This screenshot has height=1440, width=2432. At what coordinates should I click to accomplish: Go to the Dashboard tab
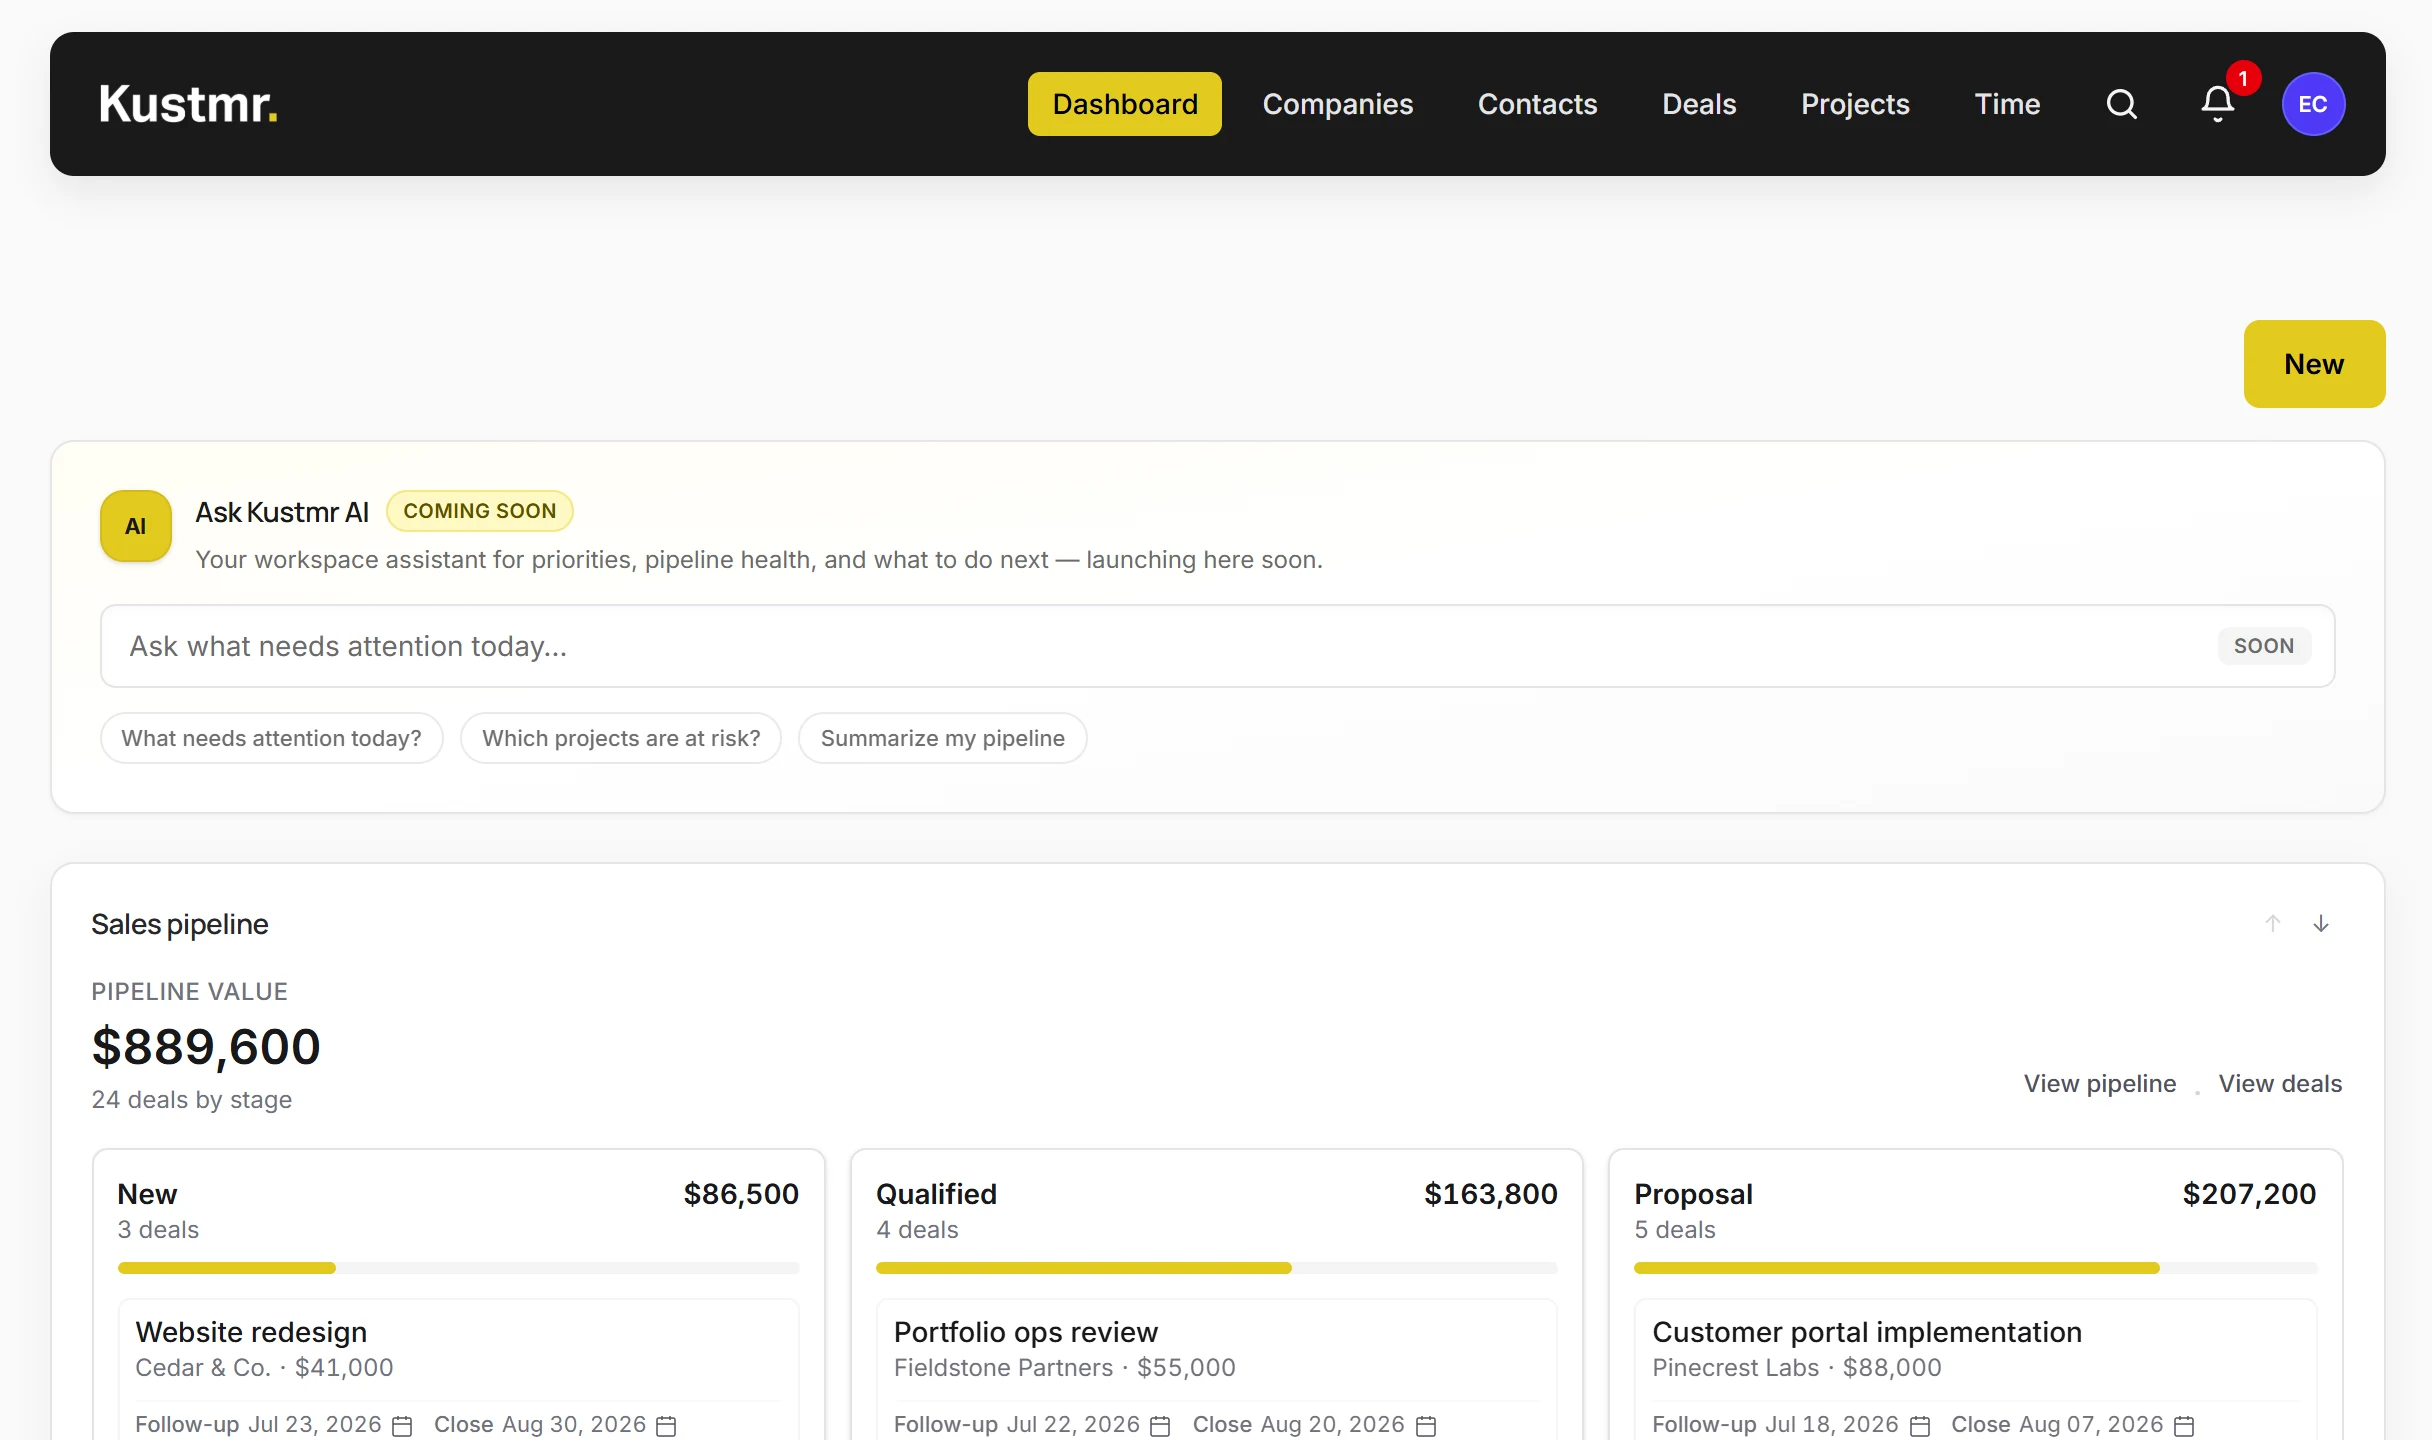pyautogui.click(x=1125, y=104)
